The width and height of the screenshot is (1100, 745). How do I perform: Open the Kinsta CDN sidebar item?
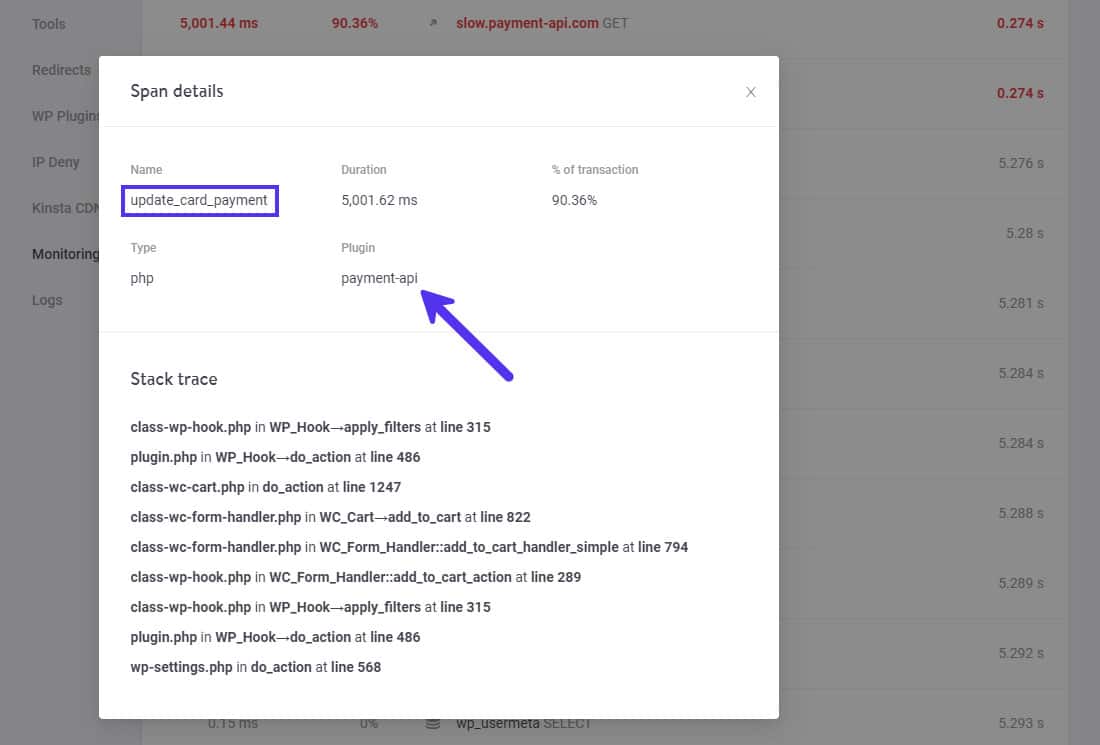pos(66,207)
